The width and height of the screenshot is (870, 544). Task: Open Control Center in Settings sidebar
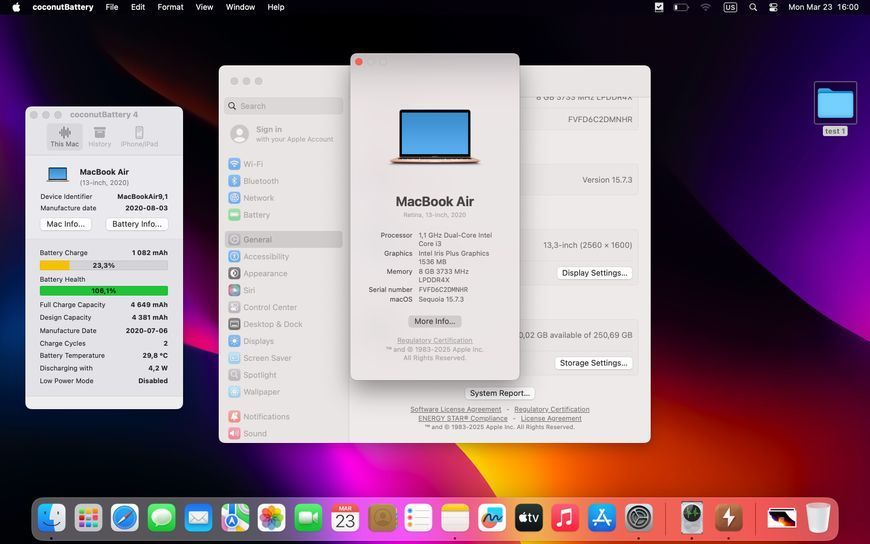284,308
